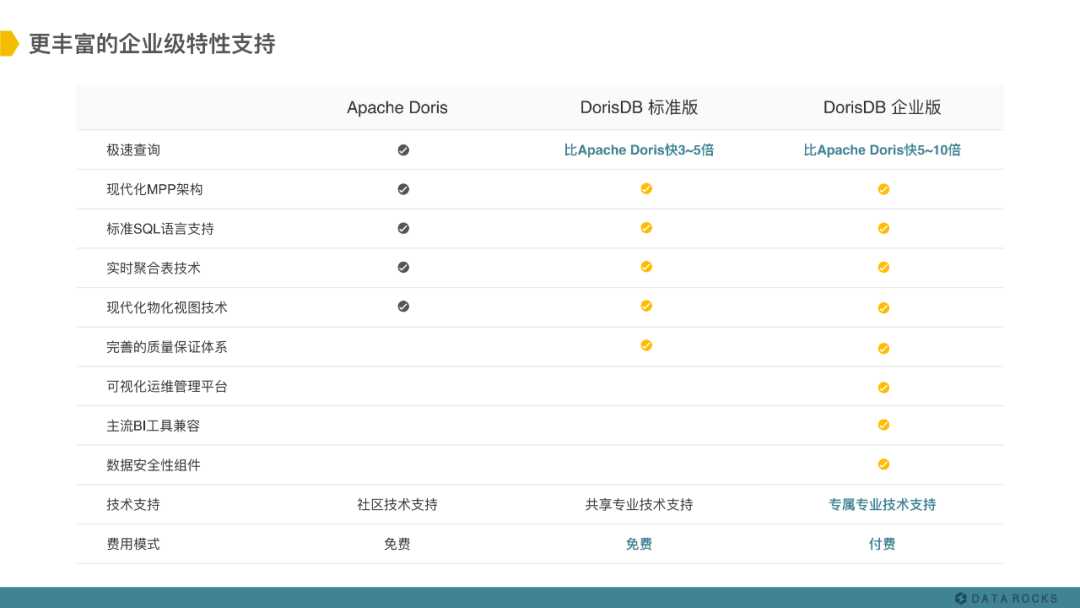Click 免费 under Apache Doris column
Image resolution: width=1080 pixels, height=608 pixels.
[x=397, y=544]
